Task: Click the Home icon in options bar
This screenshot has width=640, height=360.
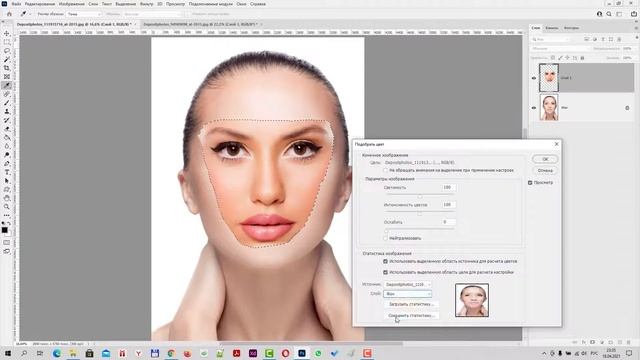Action: pos(9,14)
